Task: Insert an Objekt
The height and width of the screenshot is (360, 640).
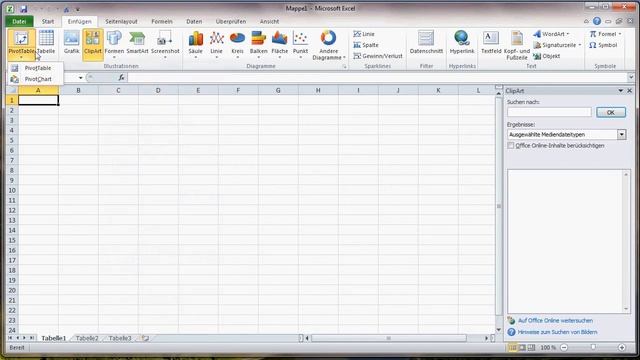Action: click(x=547, y=56)
